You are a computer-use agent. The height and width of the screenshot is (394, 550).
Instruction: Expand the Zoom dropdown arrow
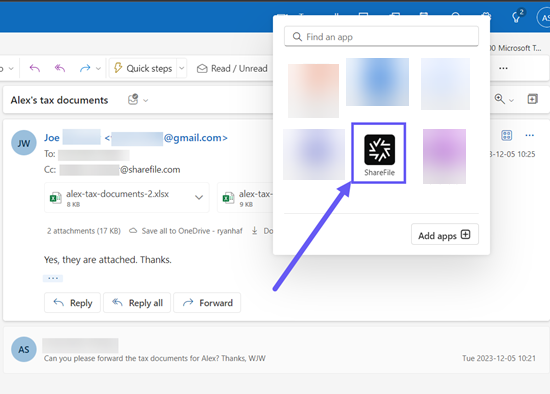(x=511, y=101)
